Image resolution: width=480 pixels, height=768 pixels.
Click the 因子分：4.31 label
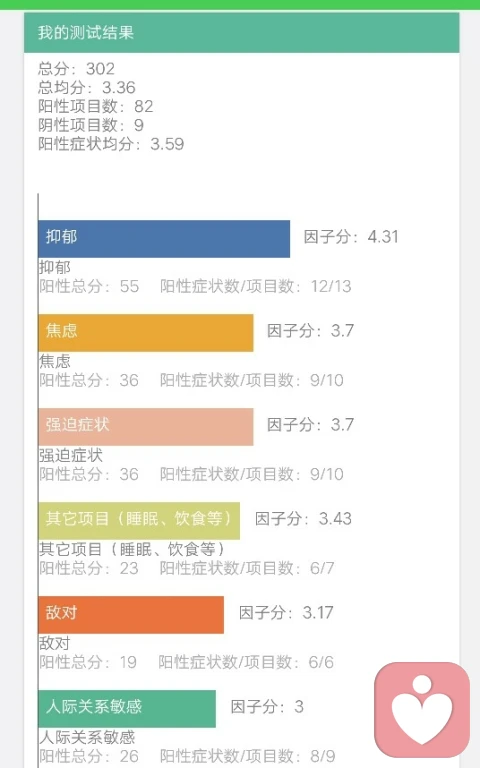click(351, 237)
